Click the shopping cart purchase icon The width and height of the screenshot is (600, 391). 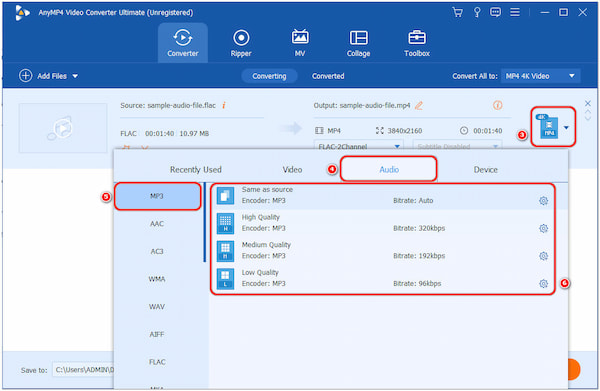[457, 12]
